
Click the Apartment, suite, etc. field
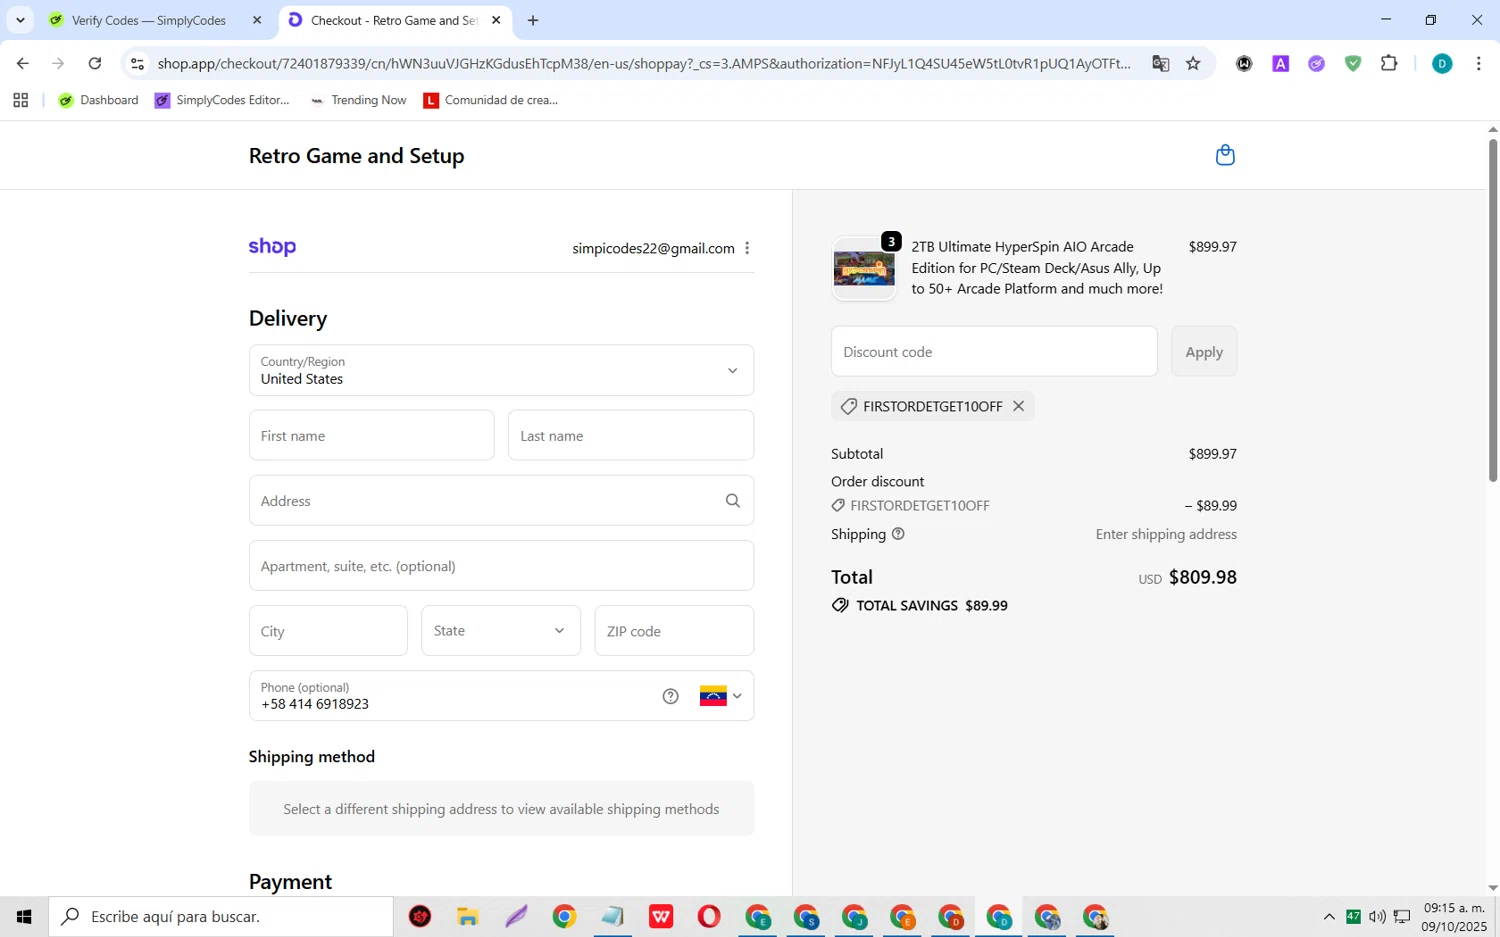click(501, 566)
